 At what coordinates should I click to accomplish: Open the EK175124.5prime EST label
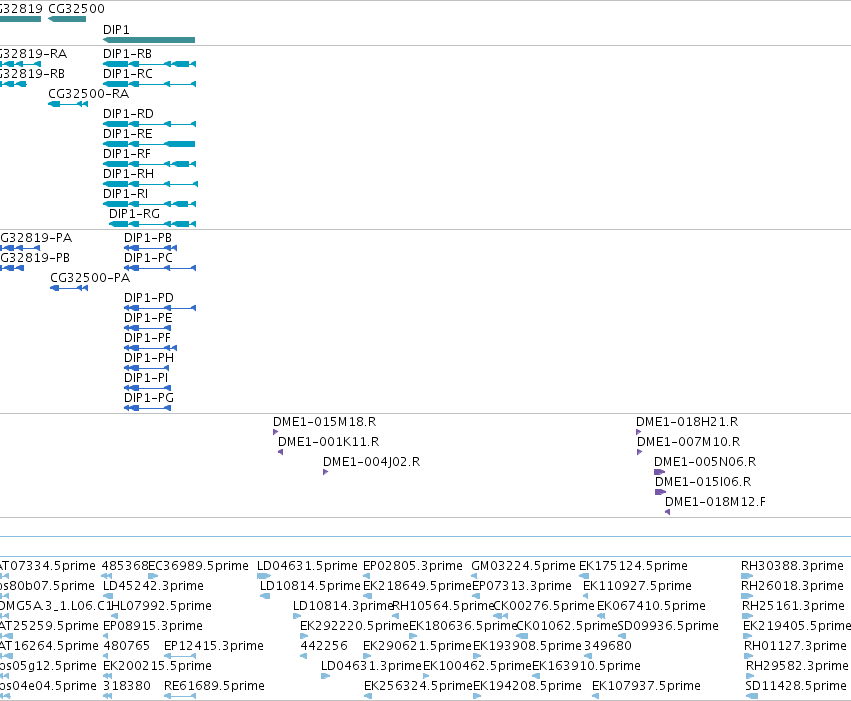pos(633,566)
